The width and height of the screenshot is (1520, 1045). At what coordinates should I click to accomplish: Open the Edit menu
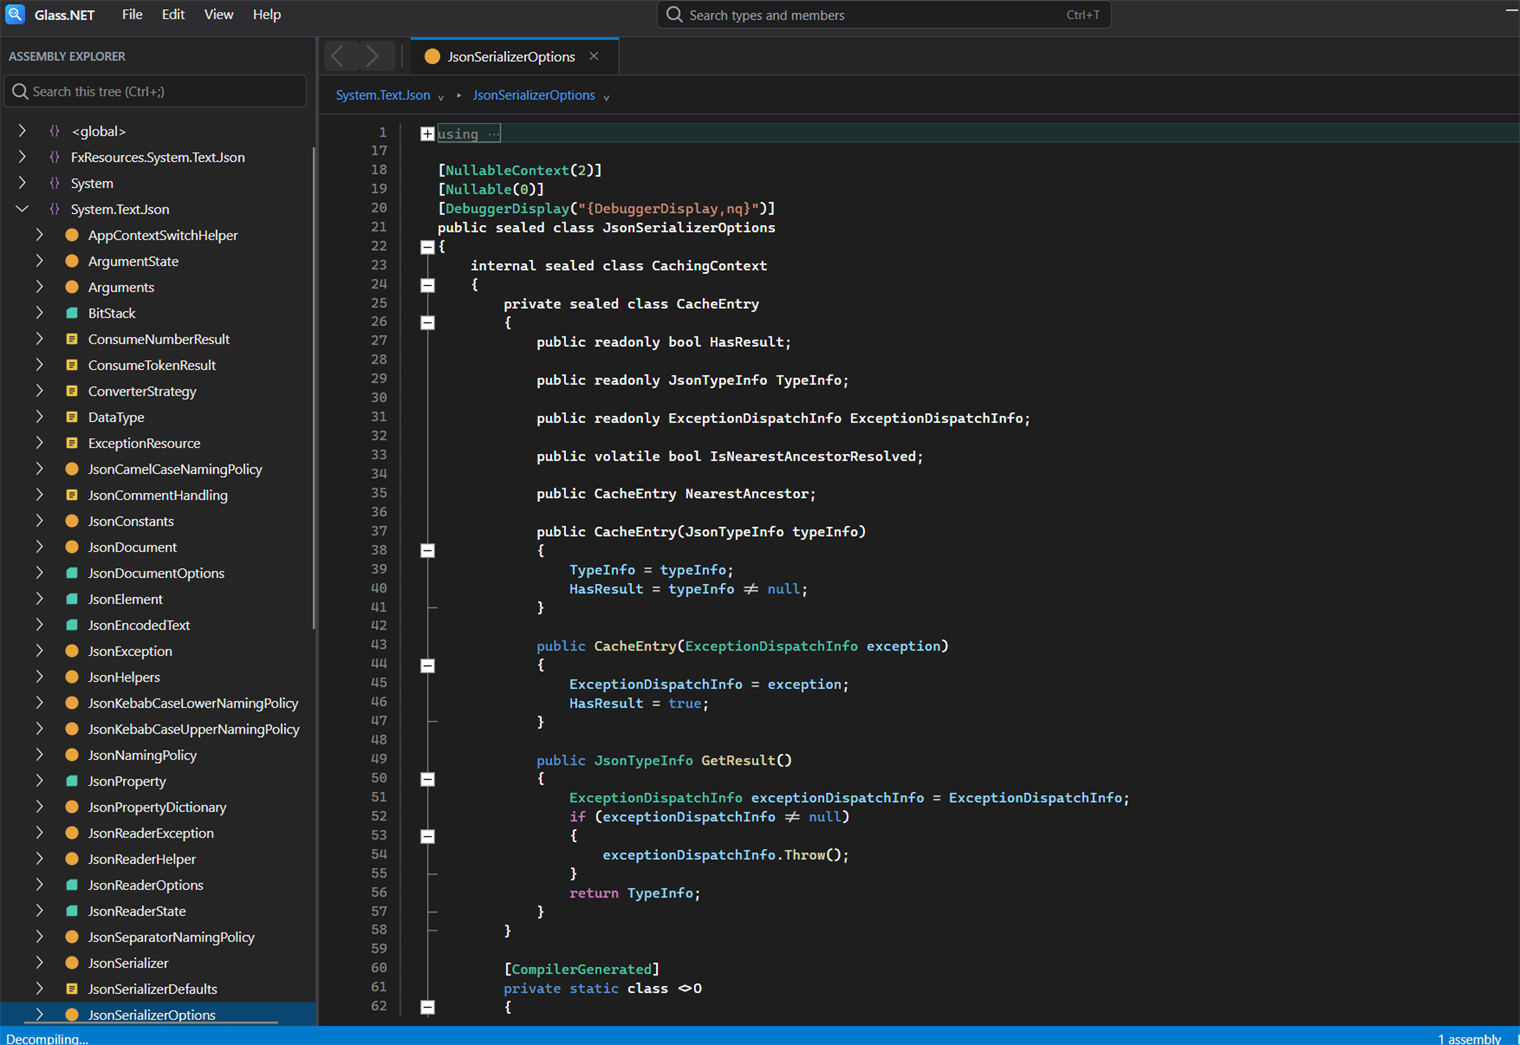pos(173,14)
